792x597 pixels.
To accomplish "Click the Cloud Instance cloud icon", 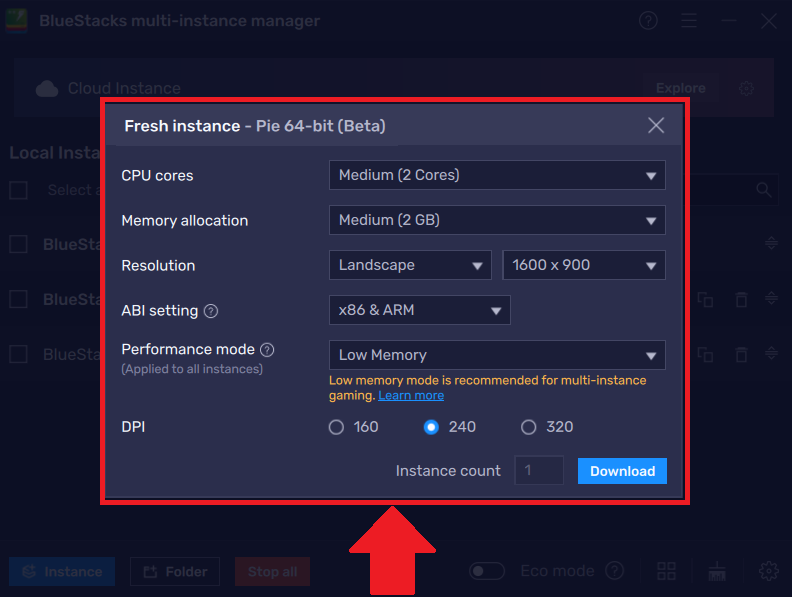I will tap(47, 89).
